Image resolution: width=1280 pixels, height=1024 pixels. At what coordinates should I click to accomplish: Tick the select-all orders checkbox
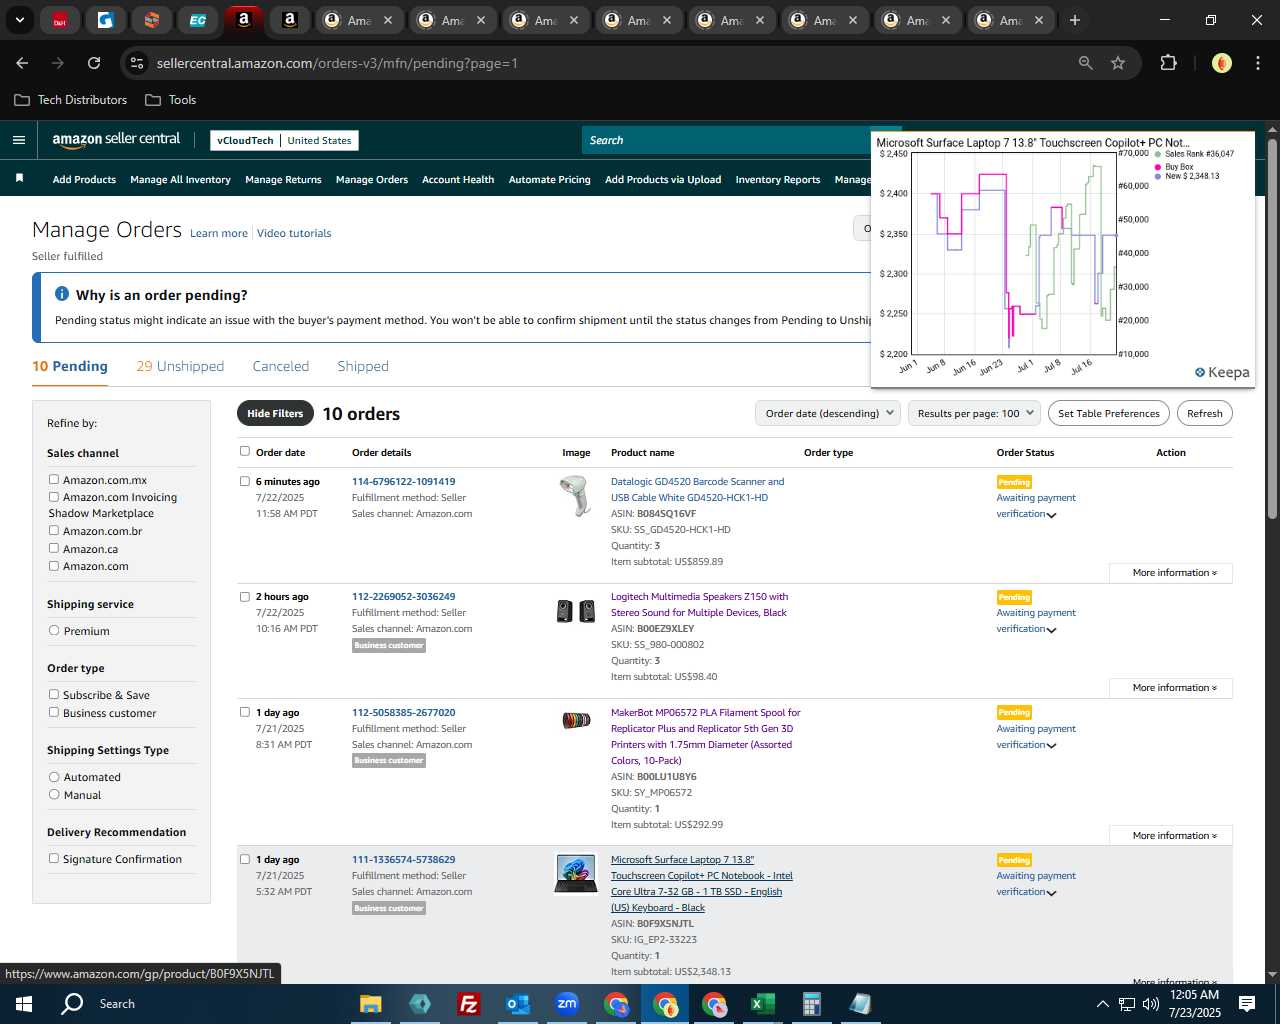point(245,451)
